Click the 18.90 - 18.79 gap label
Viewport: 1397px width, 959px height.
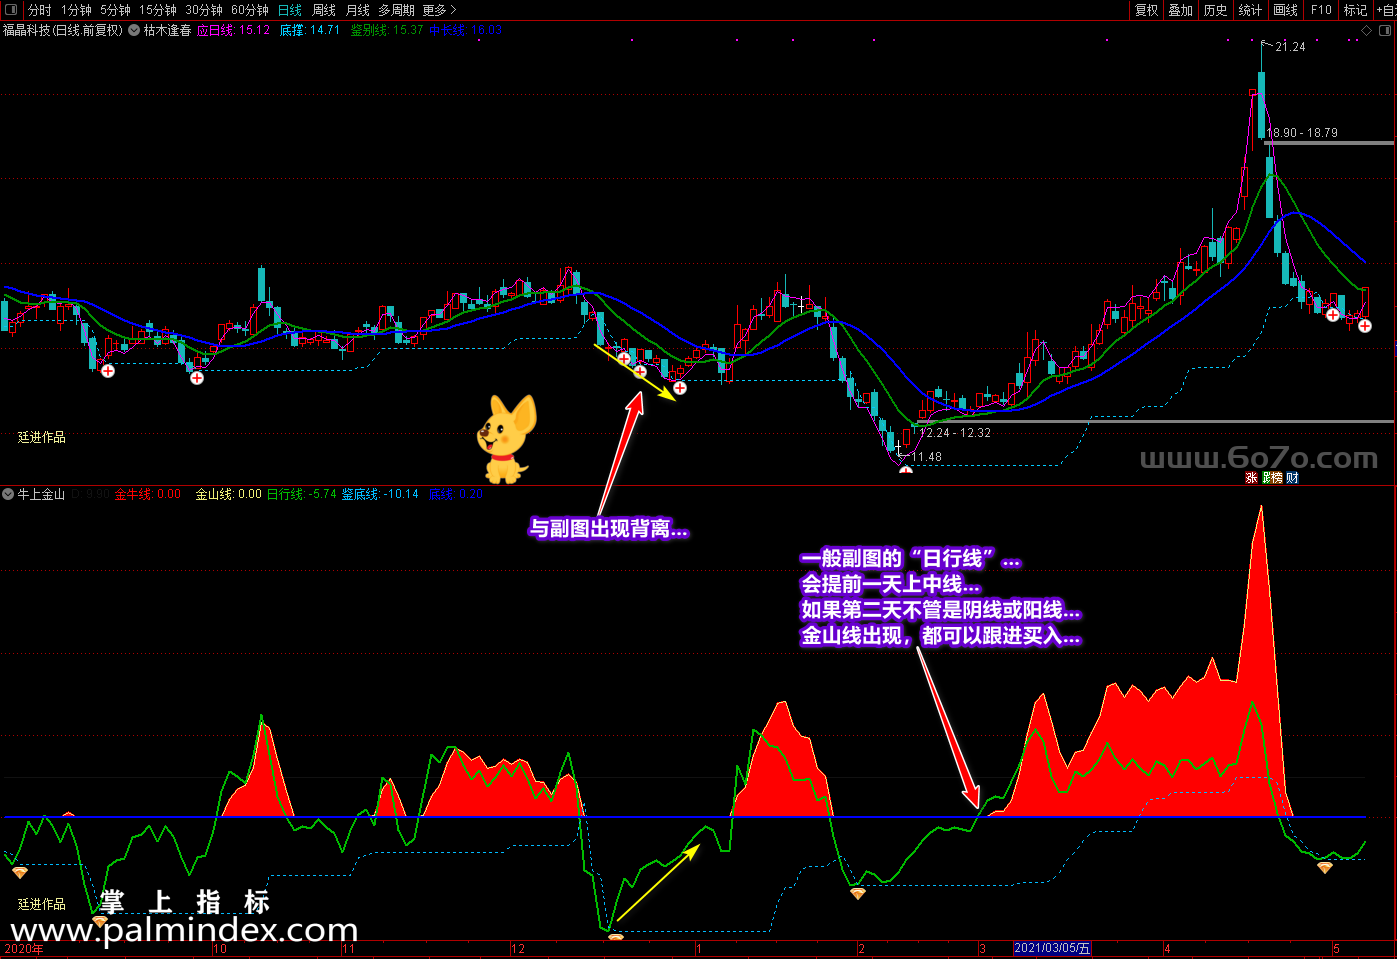coord(1302,133)
